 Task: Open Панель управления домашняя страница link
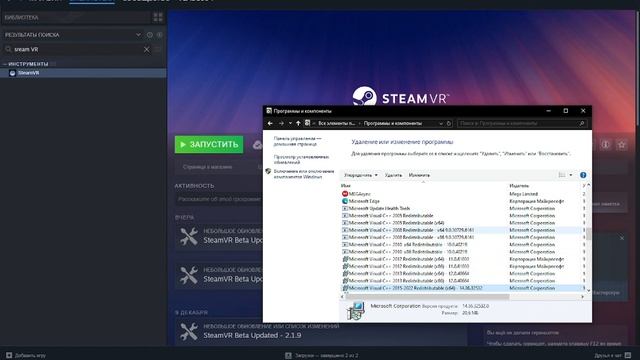(297, 141)
